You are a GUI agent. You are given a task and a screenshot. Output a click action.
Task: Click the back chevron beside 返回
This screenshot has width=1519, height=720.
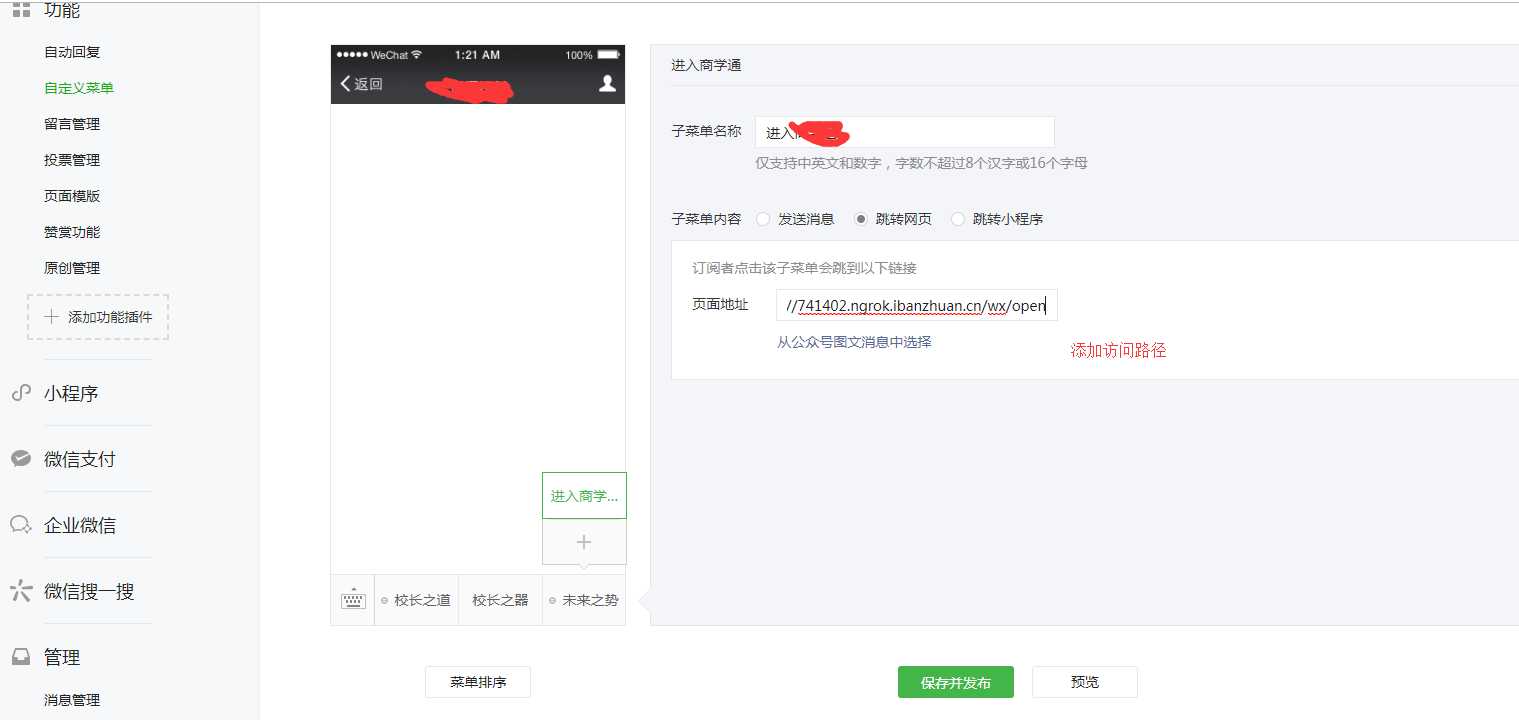(x=346, y=84)
